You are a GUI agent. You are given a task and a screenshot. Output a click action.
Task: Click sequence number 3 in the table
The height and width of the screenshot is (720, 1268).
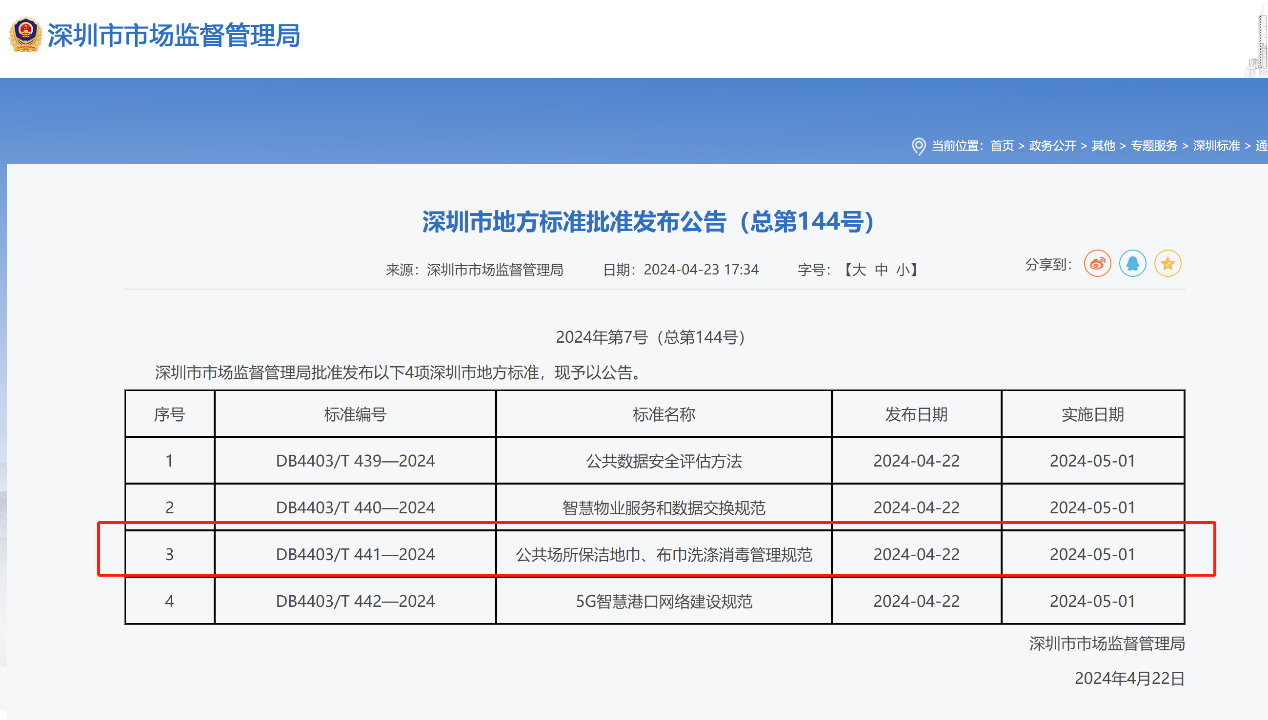[x=169, y=554]
